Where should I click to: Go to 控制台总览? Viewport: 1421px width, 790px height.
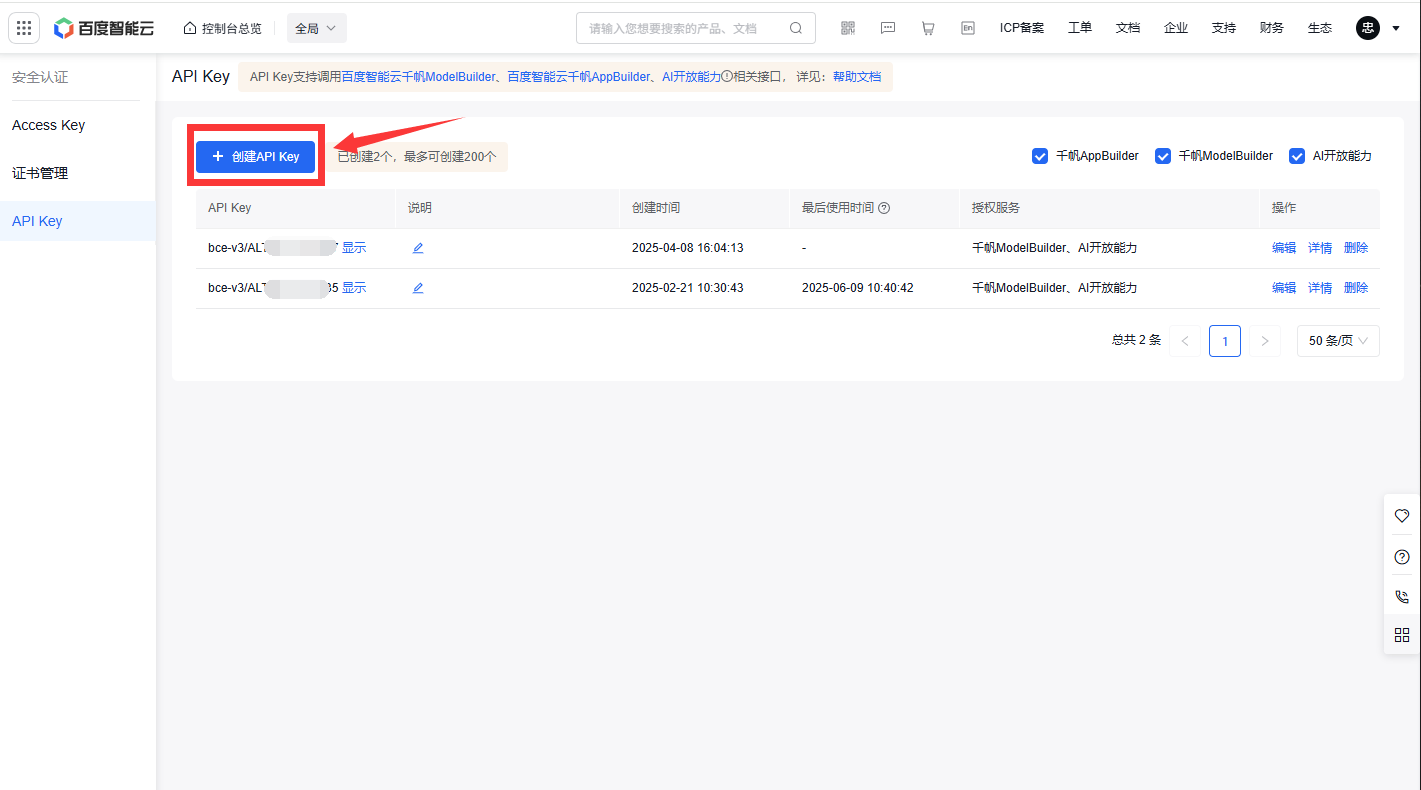[x=223, y=28]
